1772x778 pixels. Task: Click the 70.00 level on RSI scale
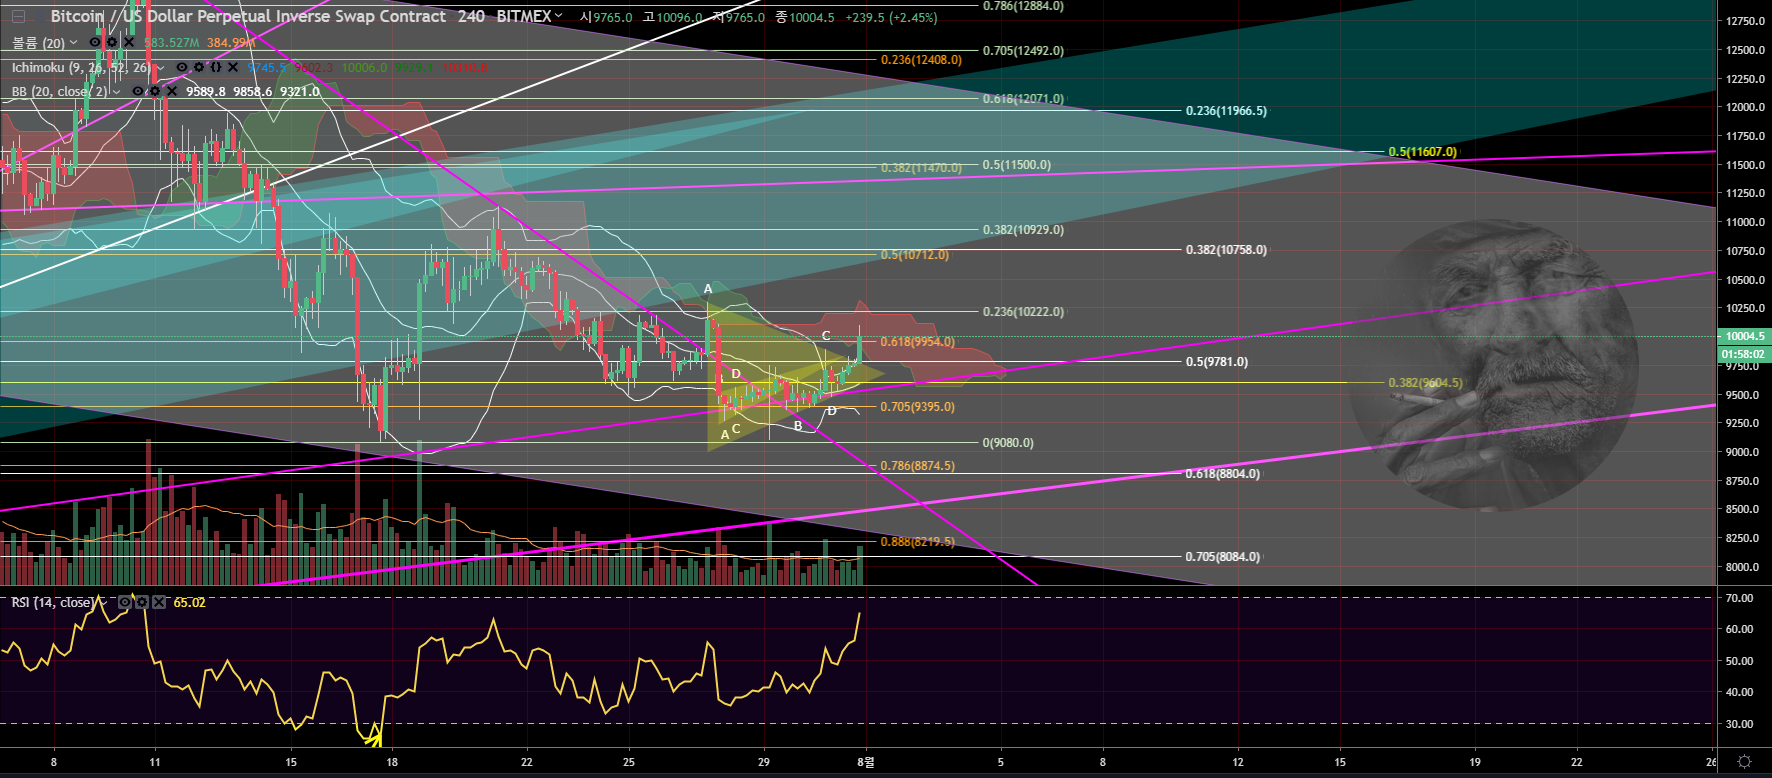[1740, 598]
